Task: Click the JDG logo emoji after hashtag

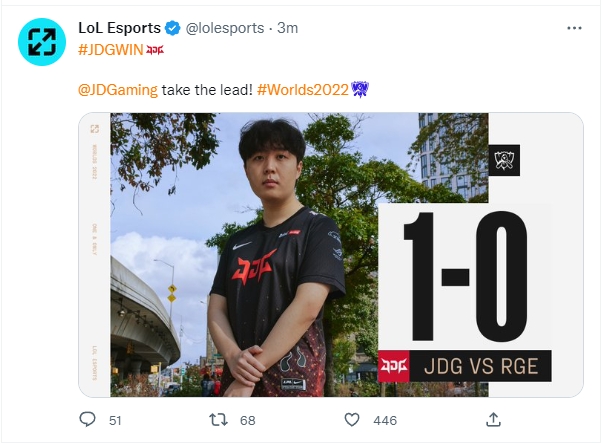Action: [155, 50]
